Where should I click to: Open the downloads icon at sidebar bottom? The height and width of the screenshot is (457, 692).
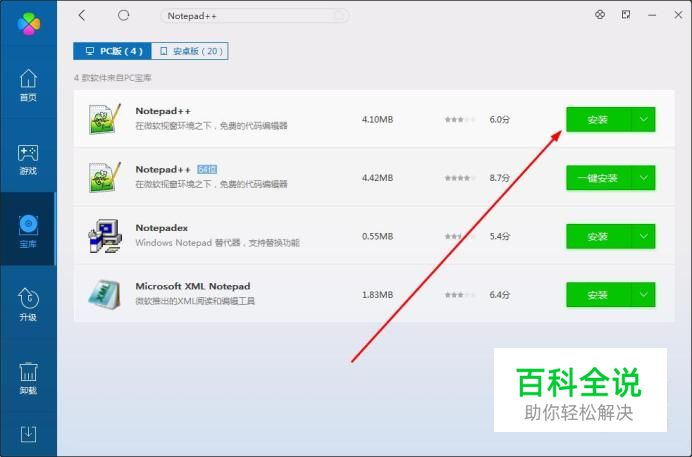[28, 434]
